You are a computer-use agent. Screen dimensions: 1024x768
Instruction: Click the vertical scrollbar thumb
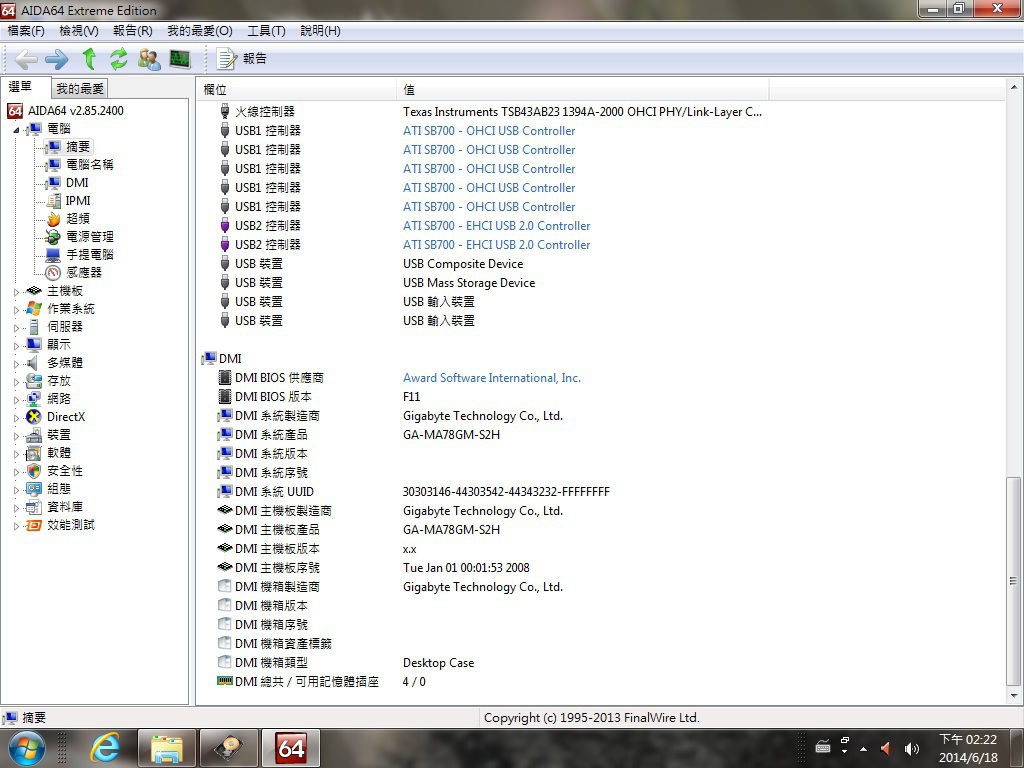coord(1014,581)
